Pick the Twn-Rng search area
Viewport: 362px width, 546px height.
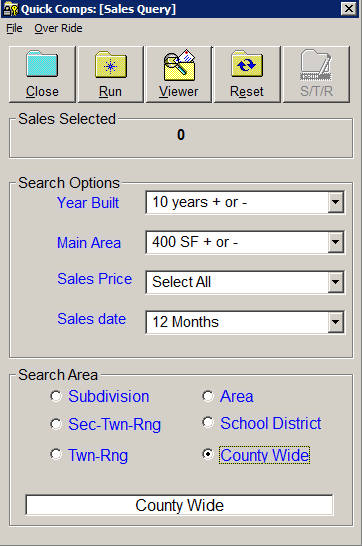56,454
